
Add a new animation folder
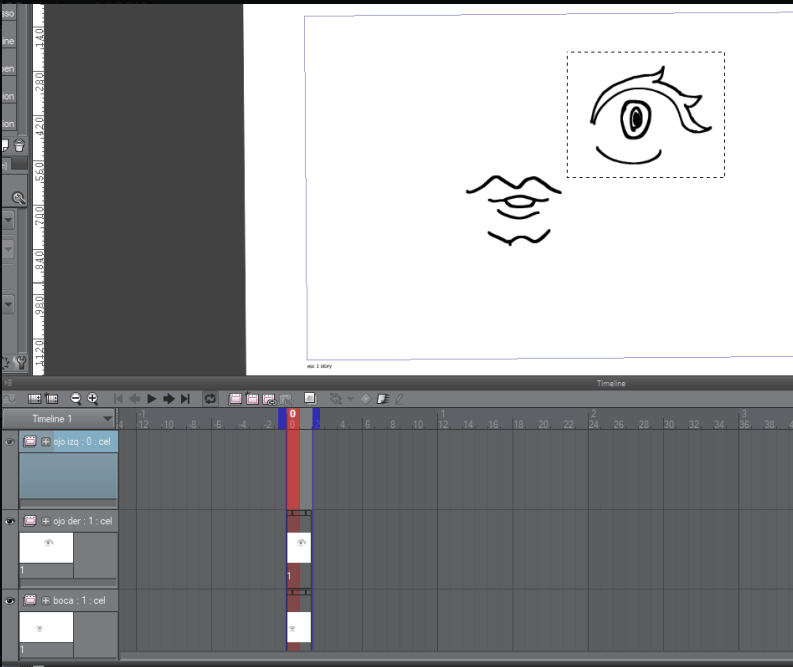[235, 399]
